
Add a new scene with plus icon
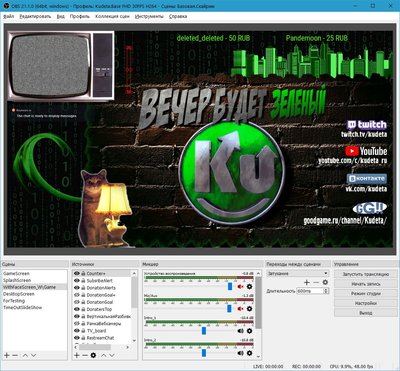pos(6,355)
